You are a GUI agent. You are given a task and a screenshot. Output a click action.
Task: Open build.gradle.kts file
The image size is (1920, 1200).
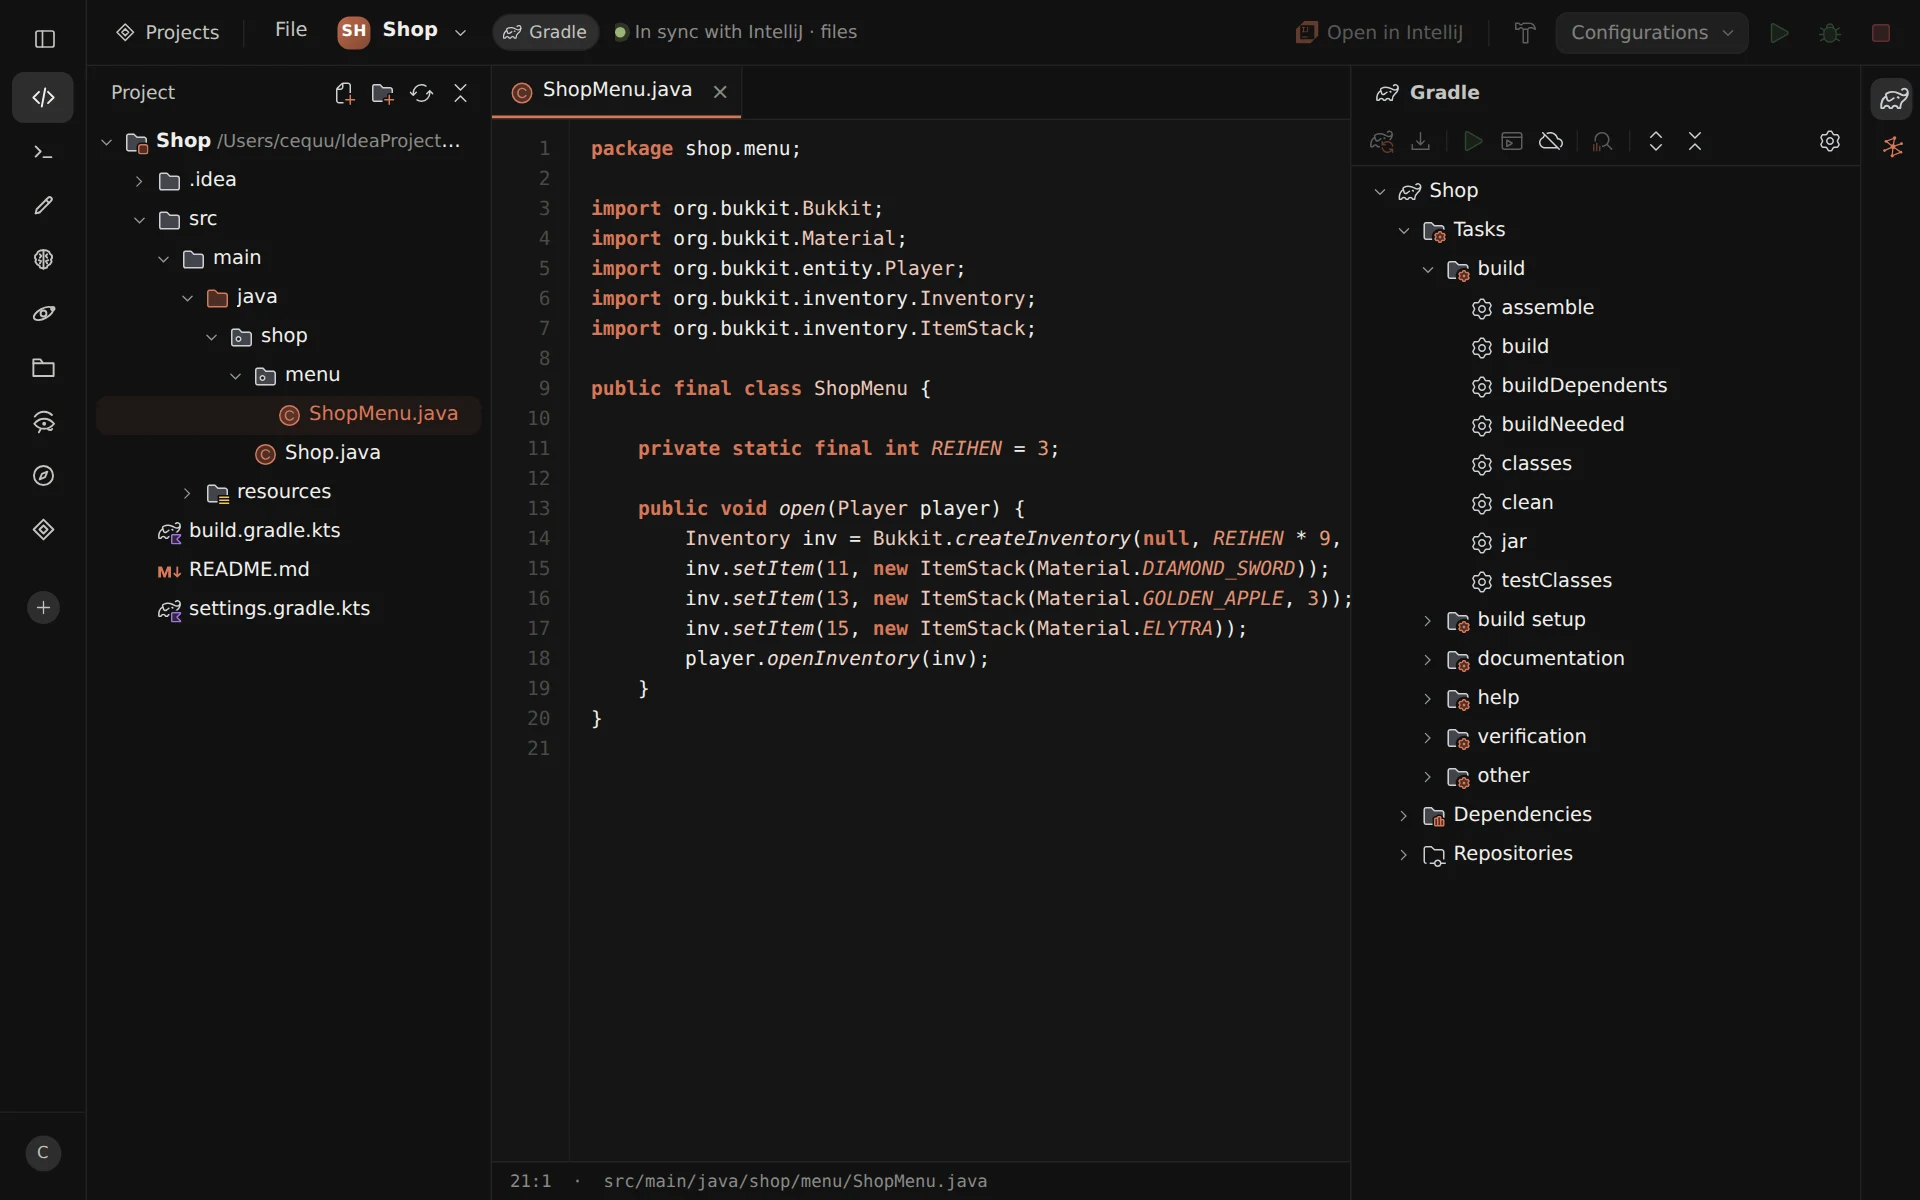point(264,531)
